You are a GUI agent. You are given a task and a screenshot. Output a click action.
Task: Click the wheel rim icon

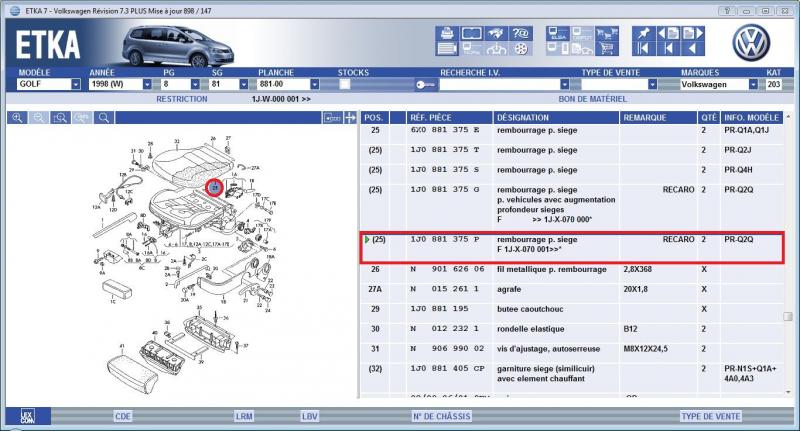(x=520, y=49)
